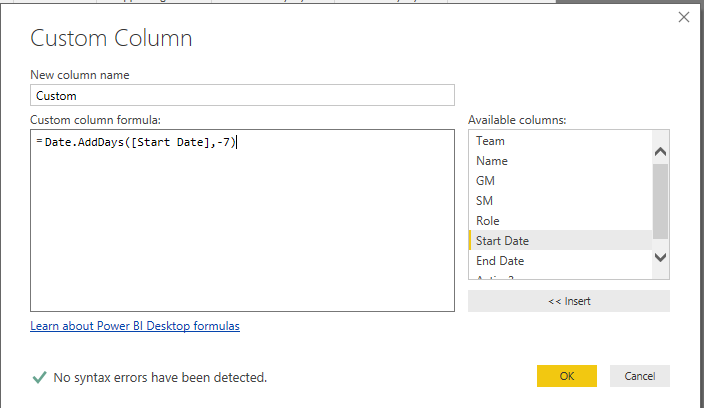
Task: Select Name in Available columns
Action: 560,161
